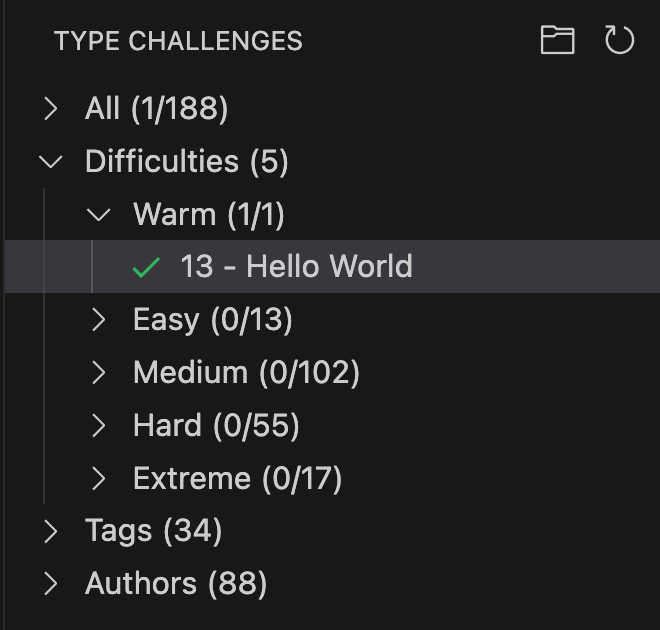Screen dimensions: 660x630
Task: Expand the Hard (0/55) chevron
Action: coord(99,426)
